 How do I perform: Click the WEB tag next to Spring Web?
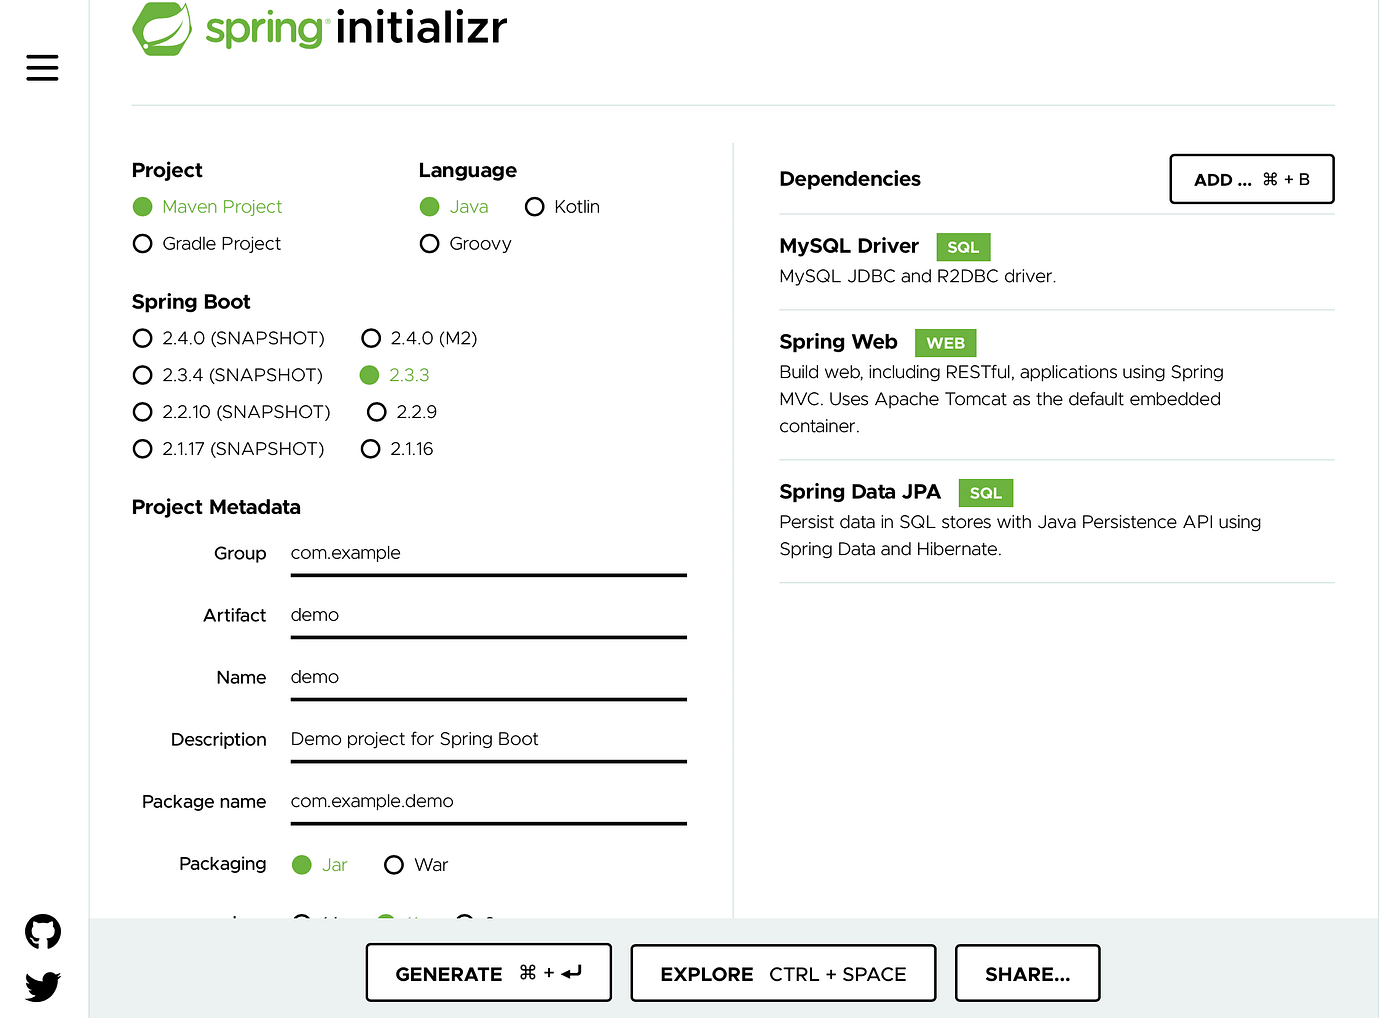tap(945, 343)
